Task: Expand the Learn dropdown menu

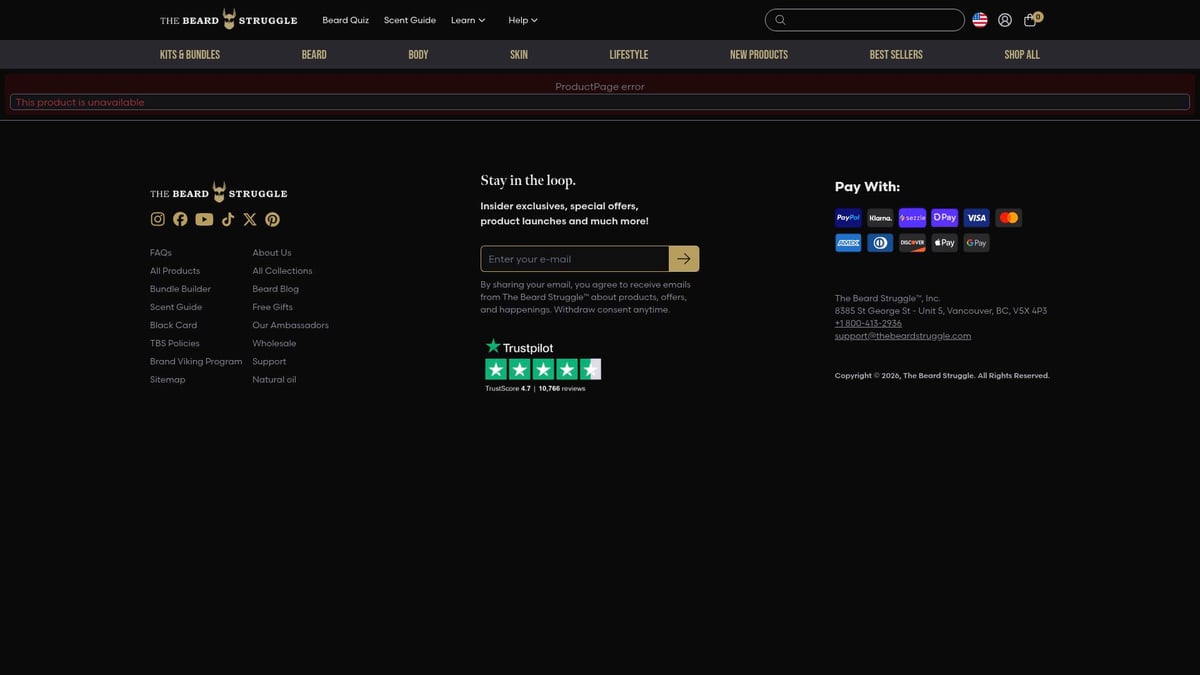Action: (467, 20)
